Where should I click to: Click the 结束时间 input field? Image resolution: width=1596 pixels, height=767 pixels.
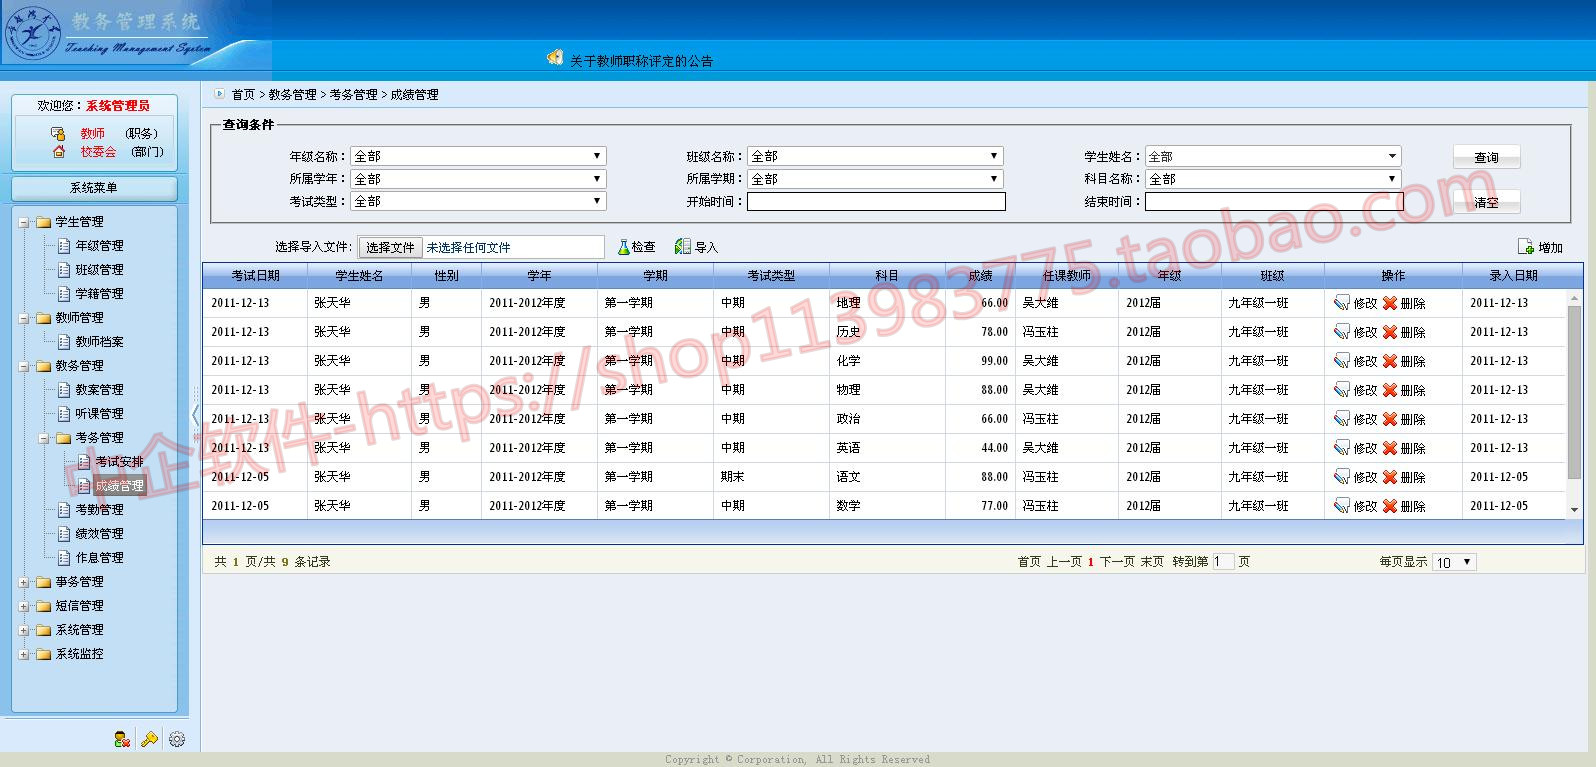(x=1274, y=201)
